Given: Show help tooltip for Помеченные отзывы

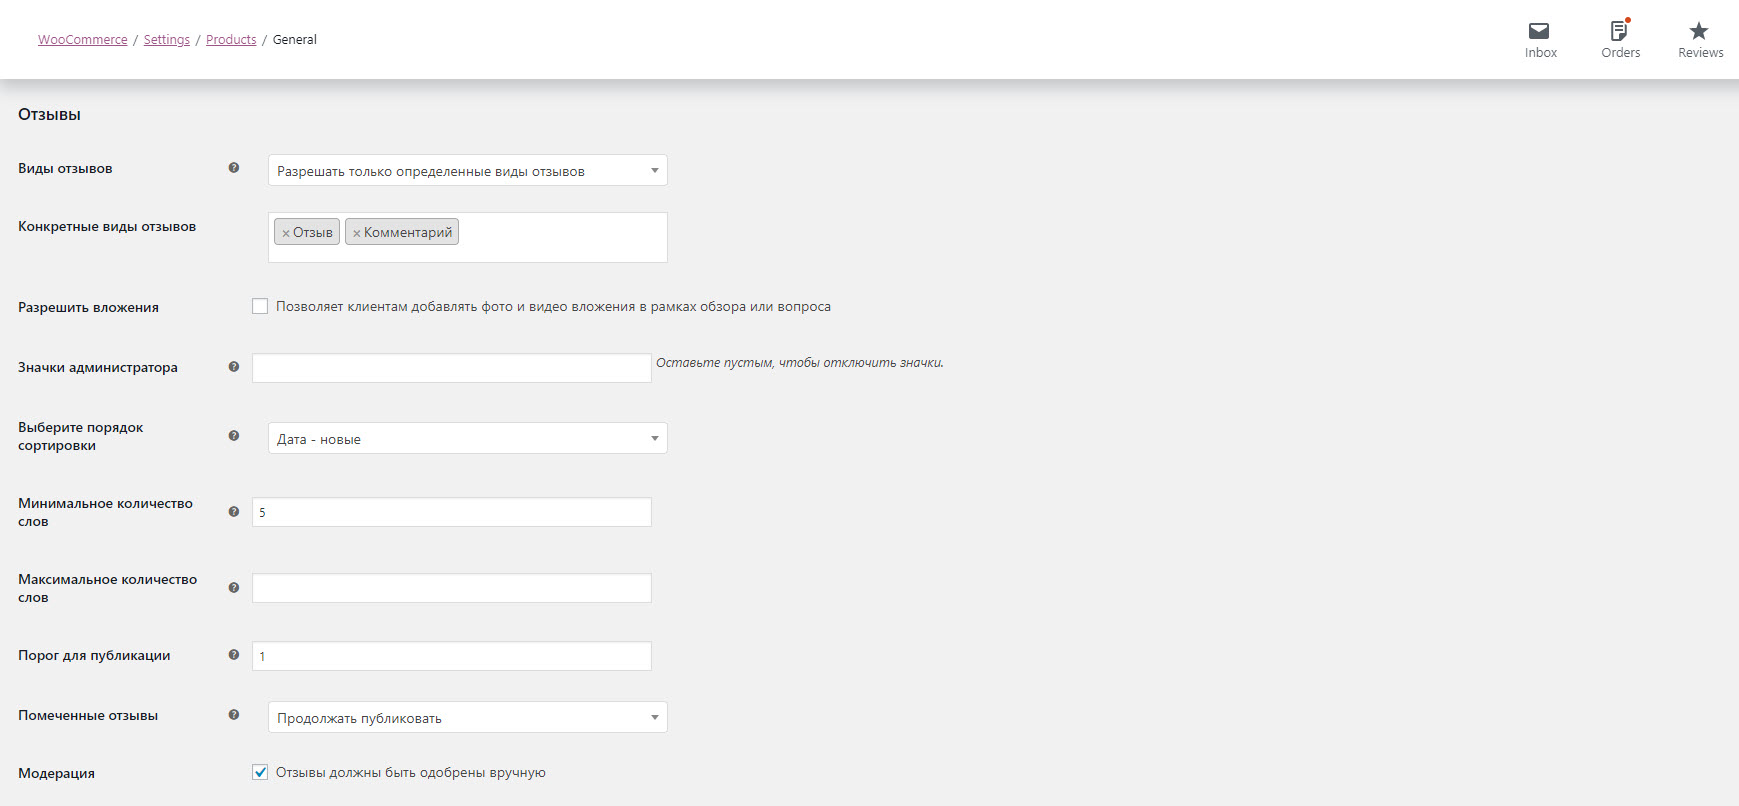Looking at the screenshot, I should click(234, 715).
